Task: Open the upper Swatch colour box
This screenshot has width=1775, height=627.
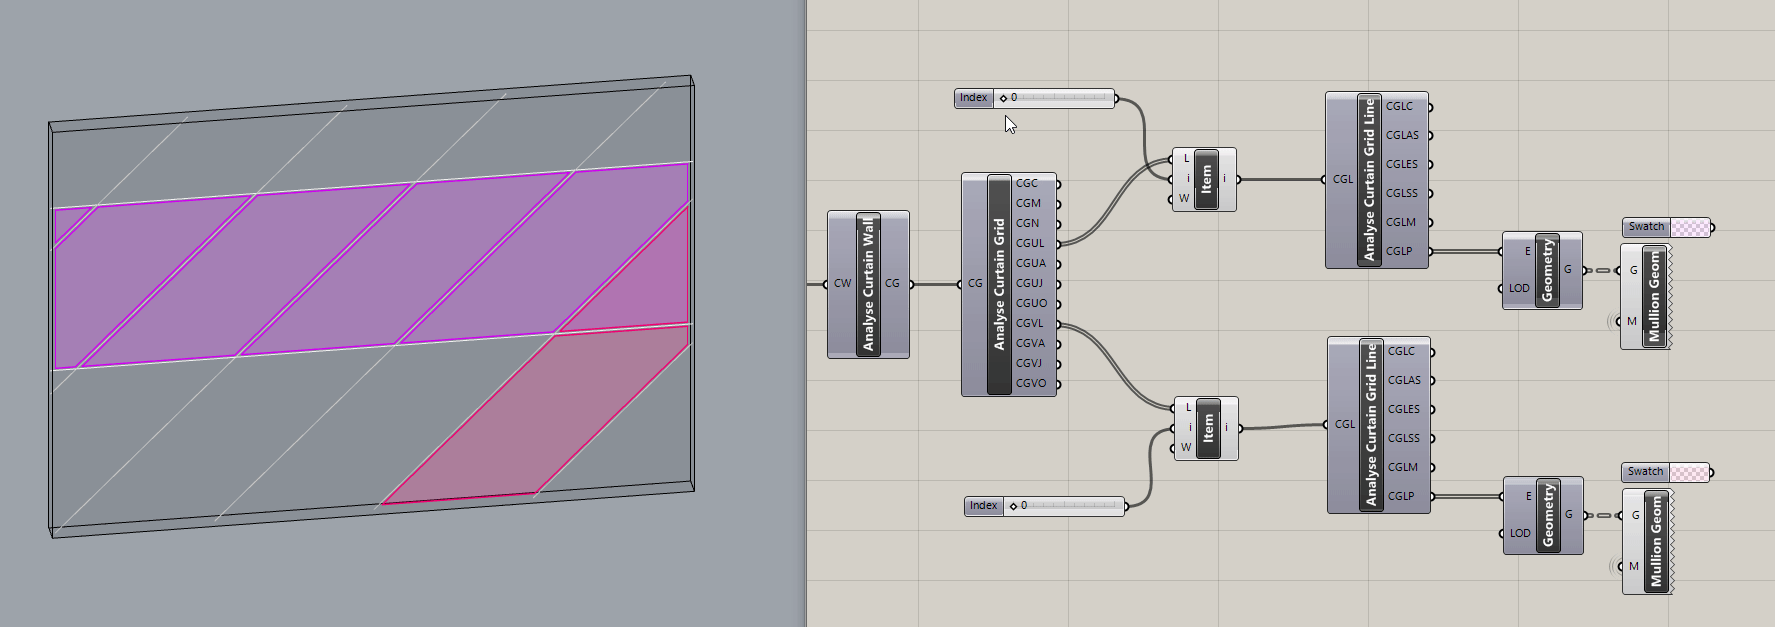Action: [x=1690, y=227]
